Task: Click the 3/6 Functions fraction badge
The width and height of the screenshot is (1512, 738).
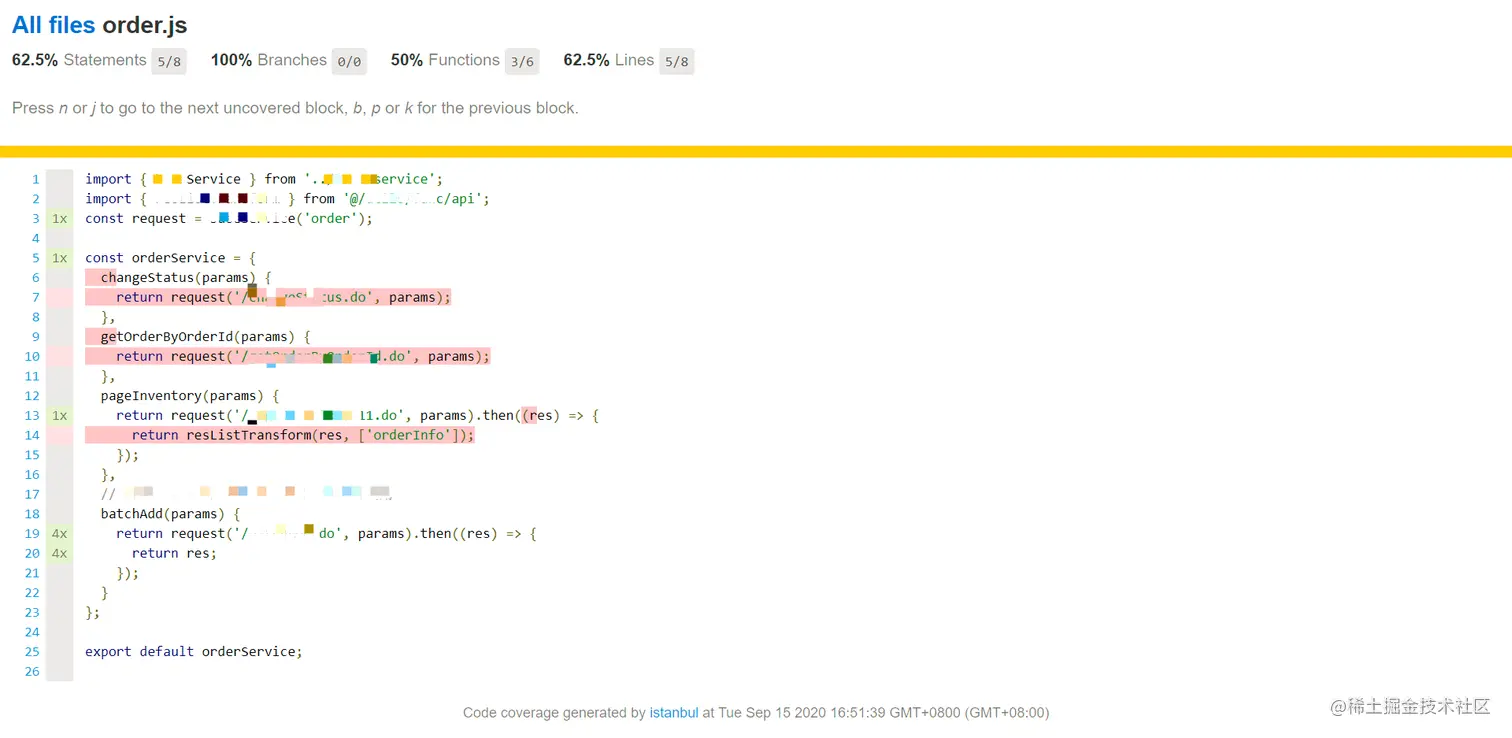Action: pyautogui.click(x=522, y=62)
